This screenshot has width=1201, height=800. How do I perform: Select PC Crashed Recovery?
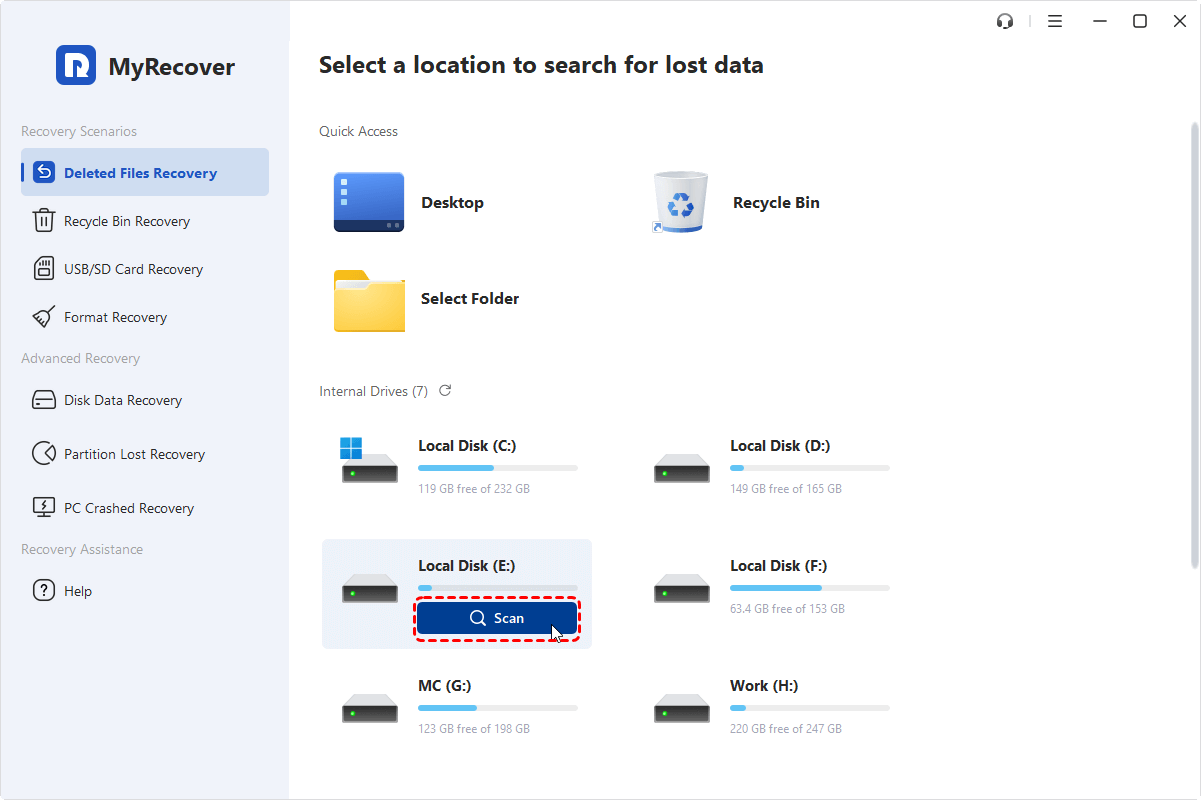click(x=128, y=508)
